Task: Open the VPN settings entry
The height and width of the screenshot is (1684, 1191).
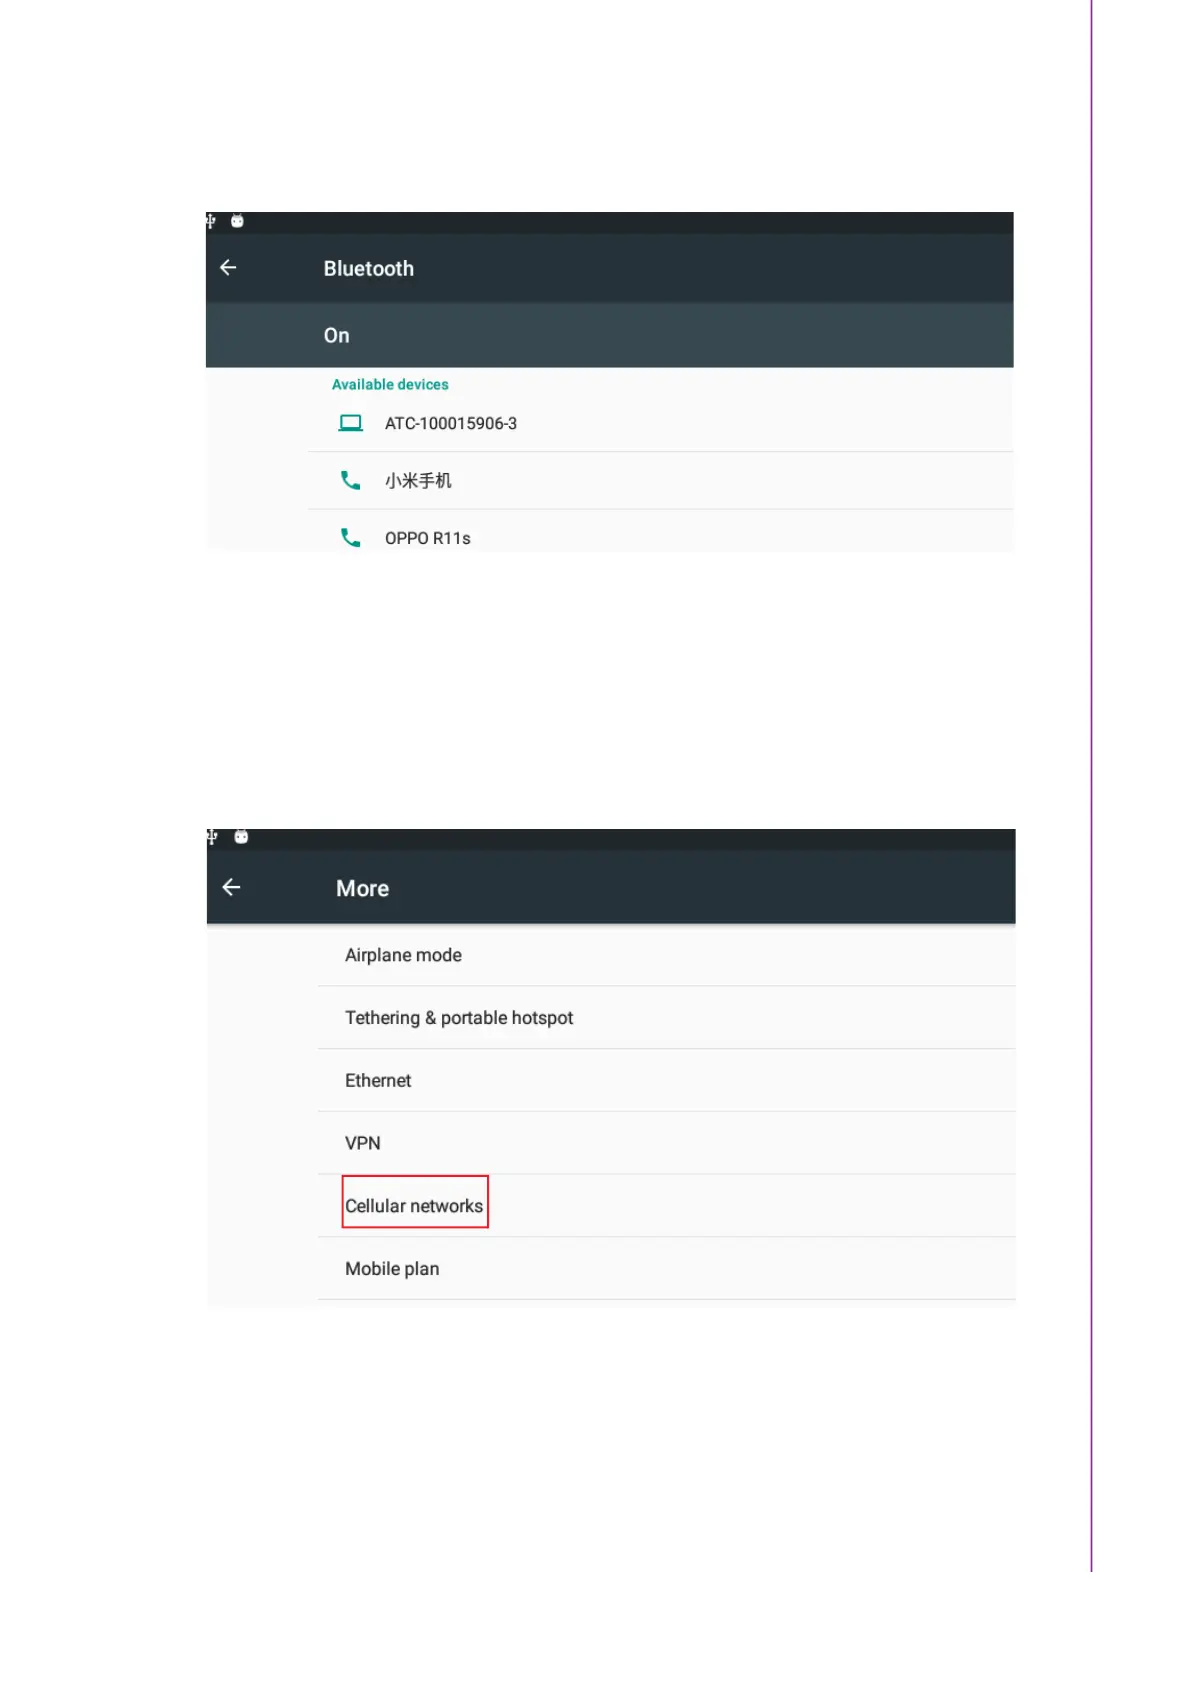Action: click(x=363, y=1143)
